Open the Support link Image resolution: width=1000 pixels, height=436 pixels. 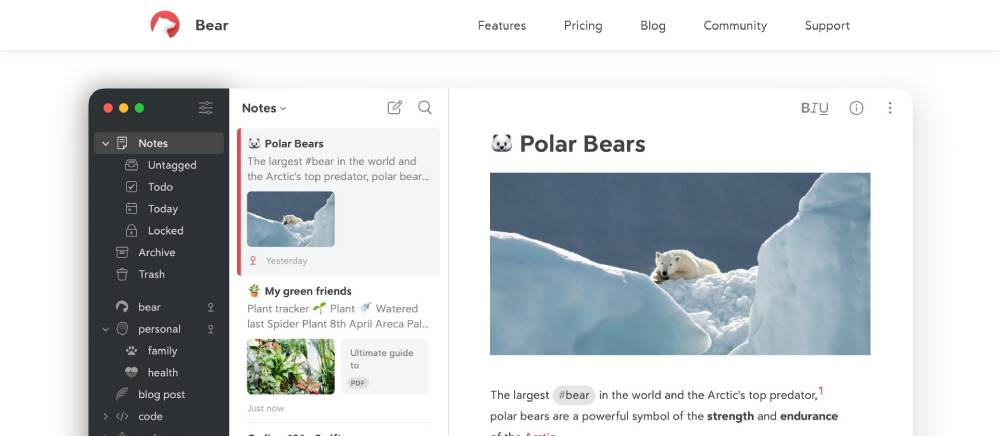[x=827, y=25]
